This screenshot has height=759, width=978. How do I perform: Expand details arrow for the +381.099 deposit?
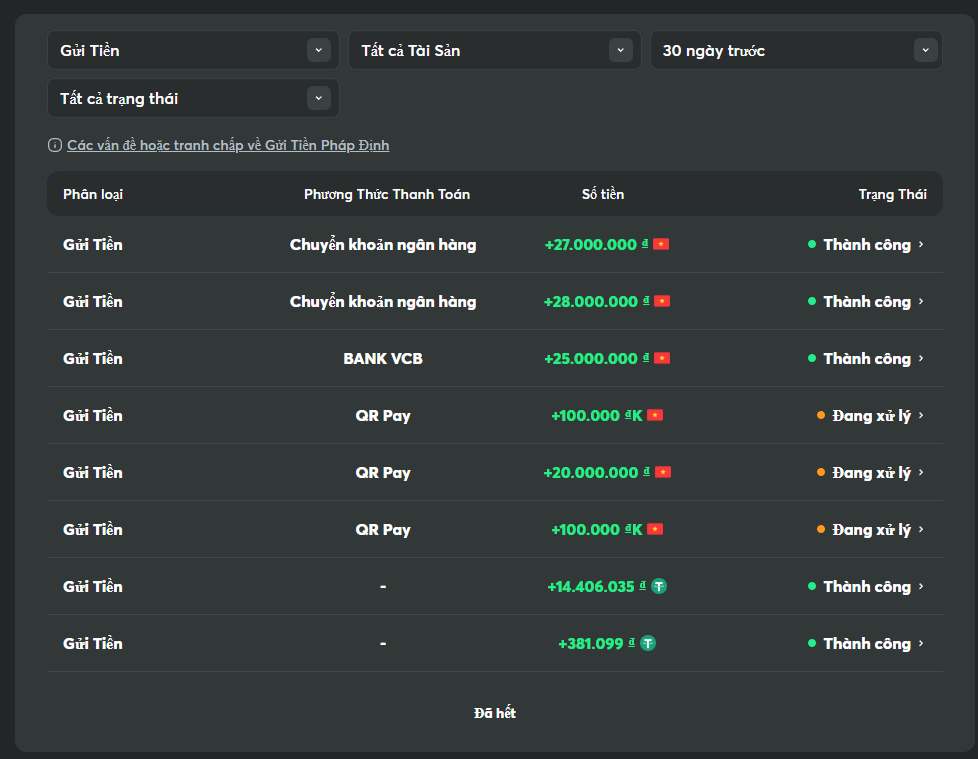921,644
